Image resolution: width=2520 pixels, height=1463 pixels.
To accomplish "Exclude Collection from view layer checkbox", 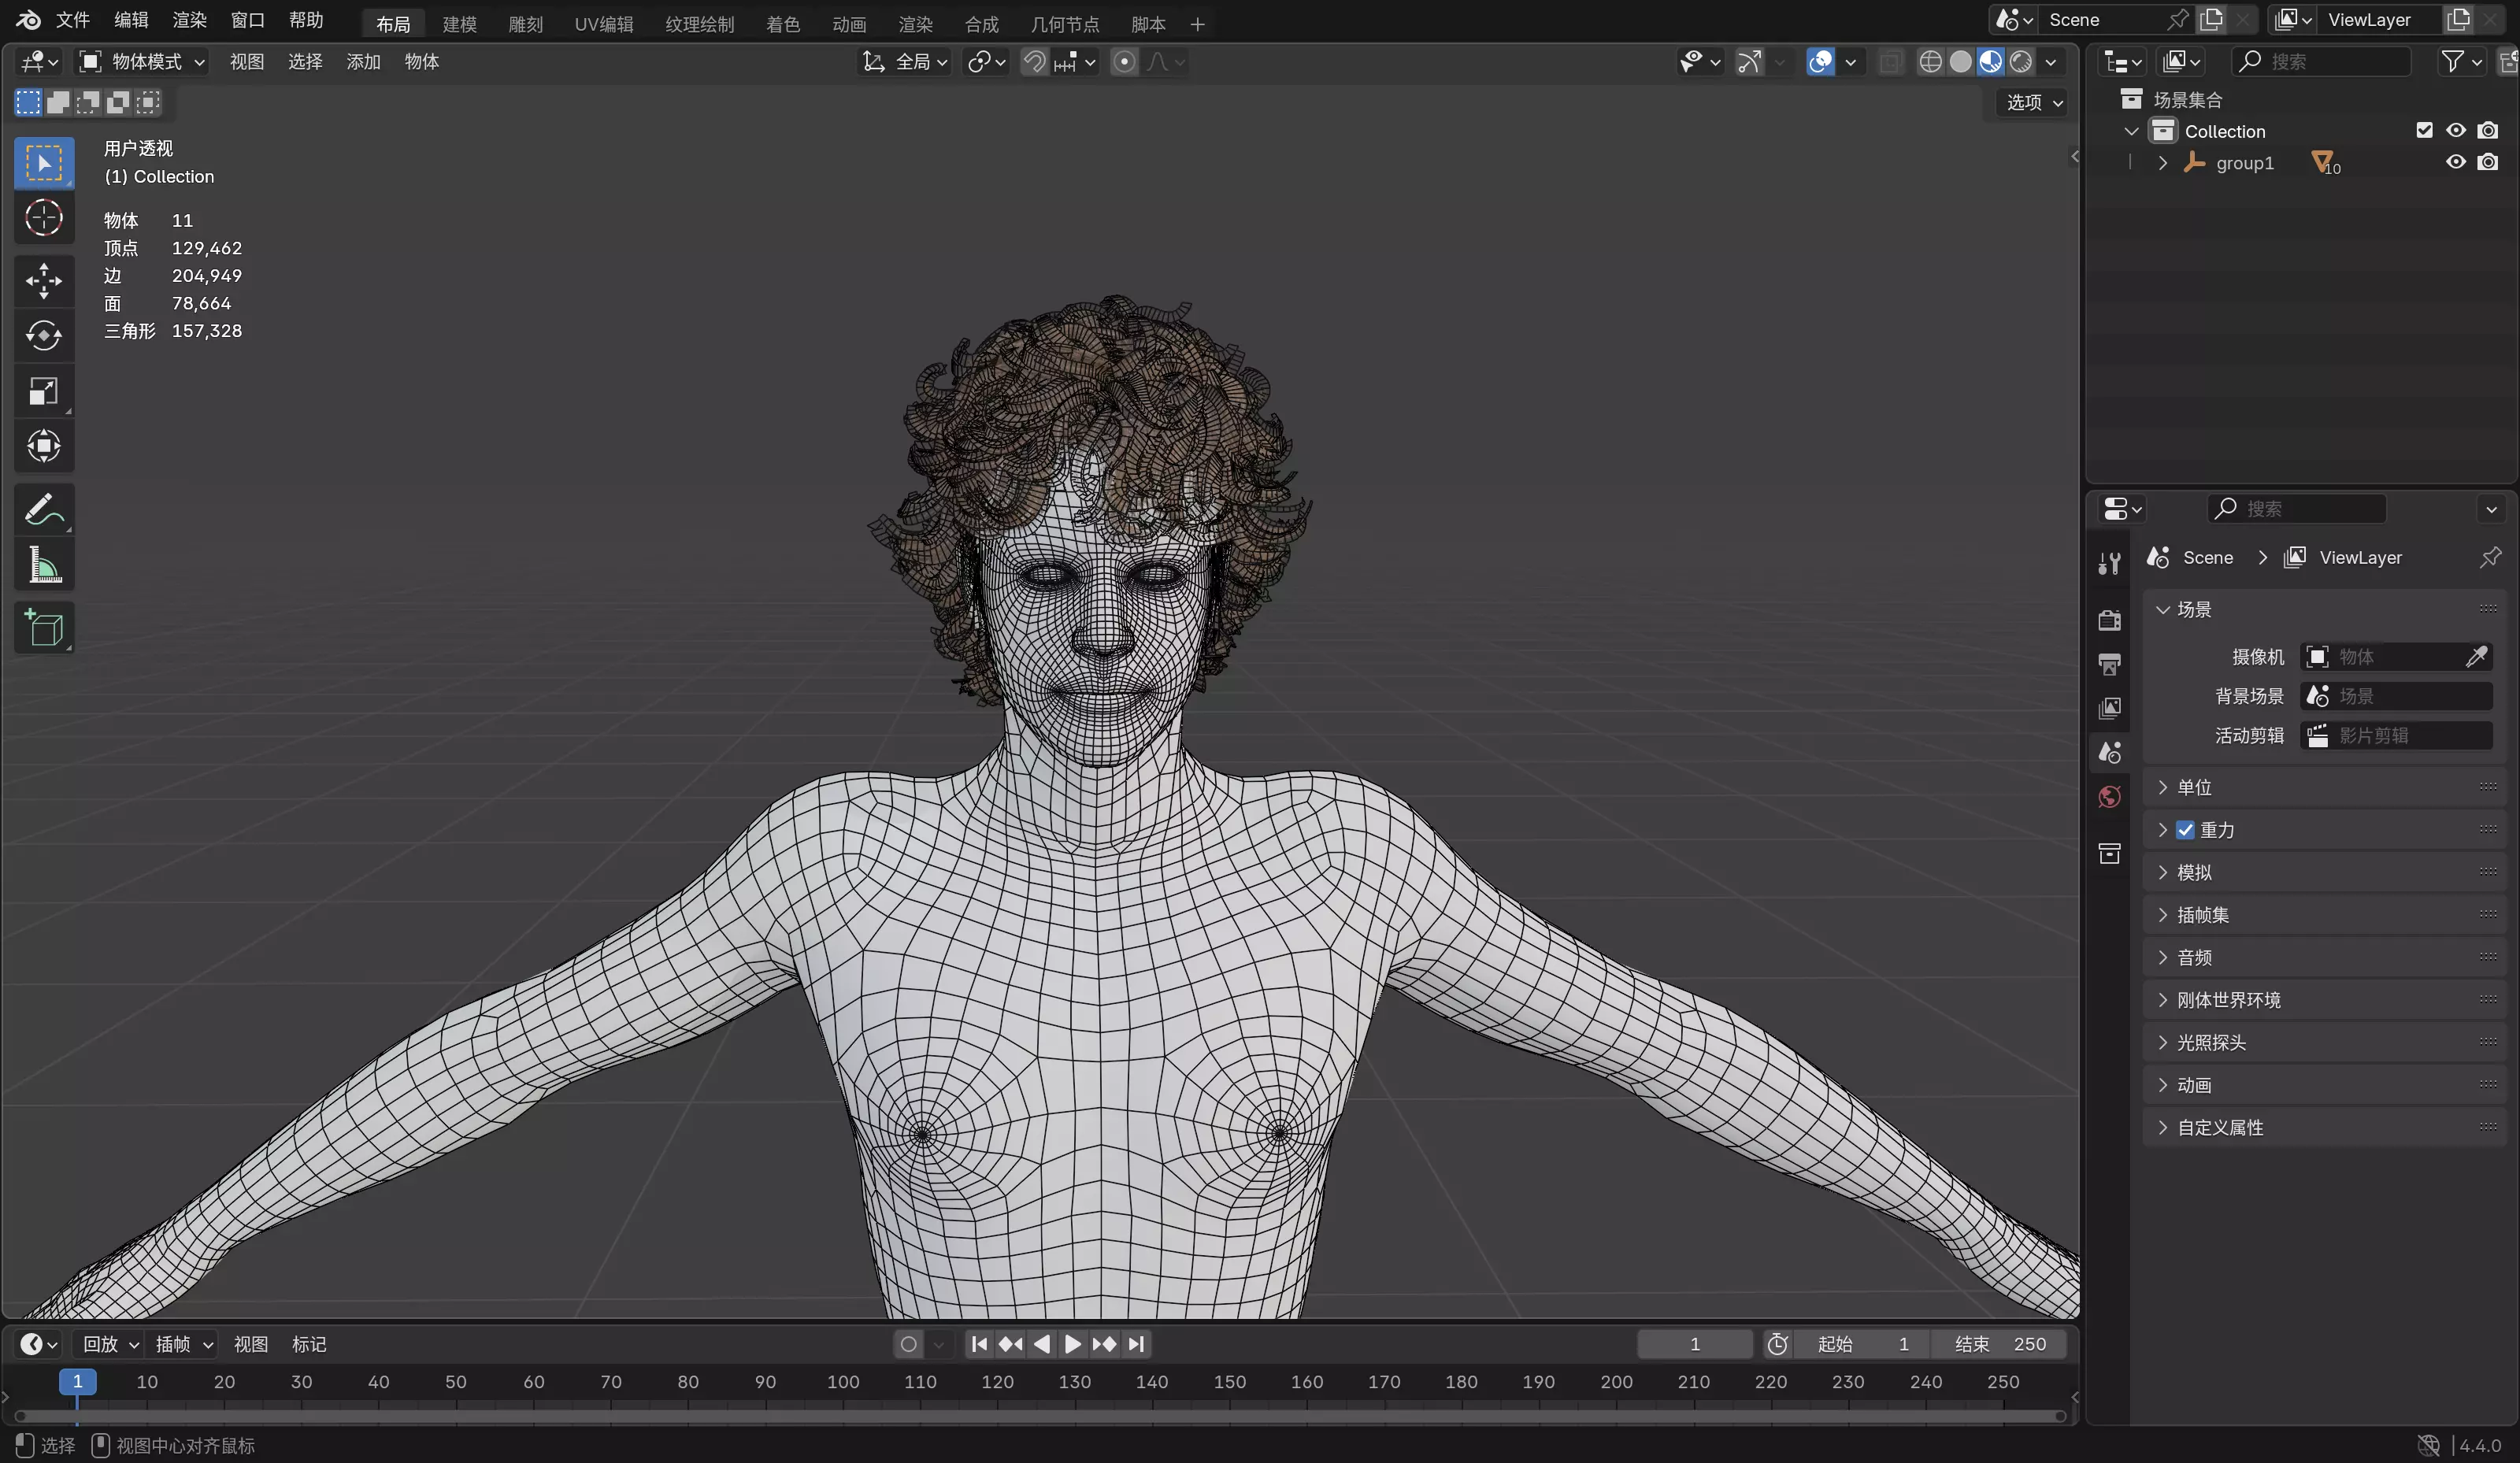I will pyautogui.click(x=2424, y=131).
